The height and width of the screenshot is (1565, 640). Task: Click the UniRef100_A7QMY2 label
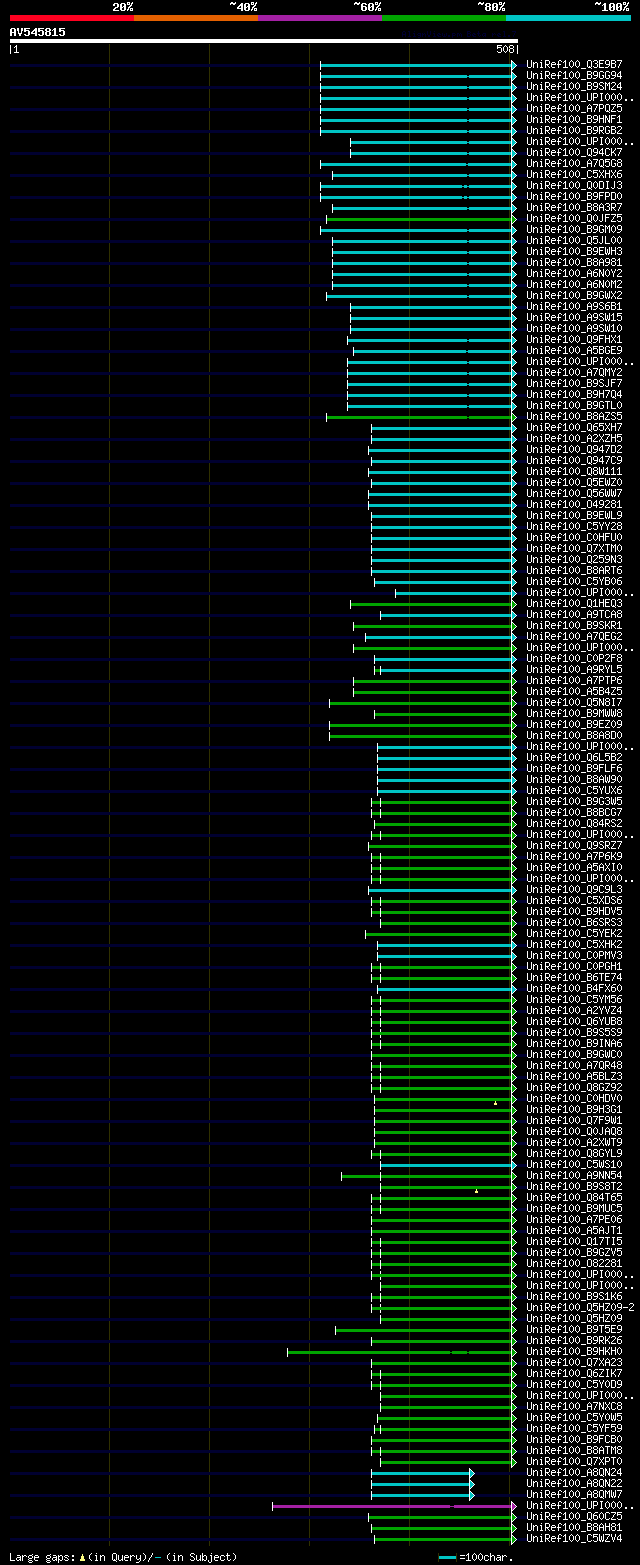click(574, 373)
